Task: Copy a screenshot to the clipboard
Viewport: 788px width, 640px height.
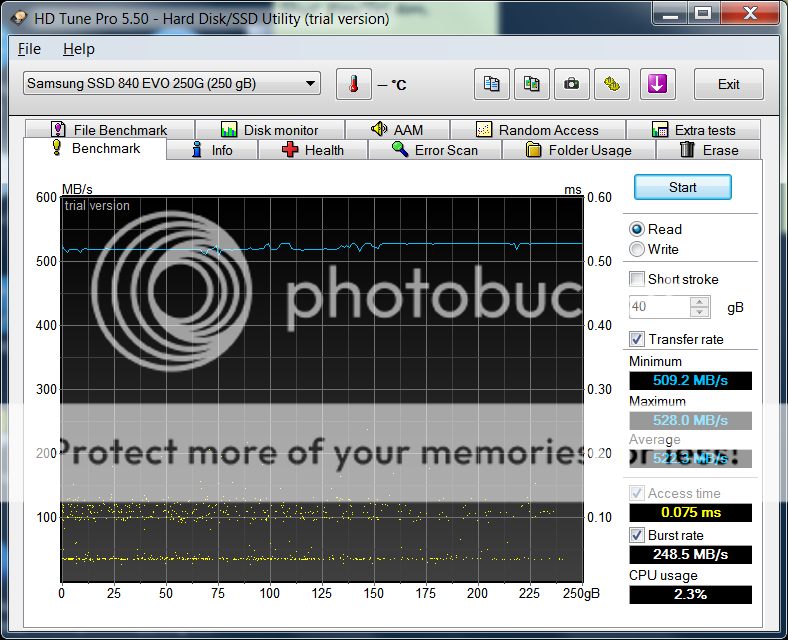Action: (532, 84)
